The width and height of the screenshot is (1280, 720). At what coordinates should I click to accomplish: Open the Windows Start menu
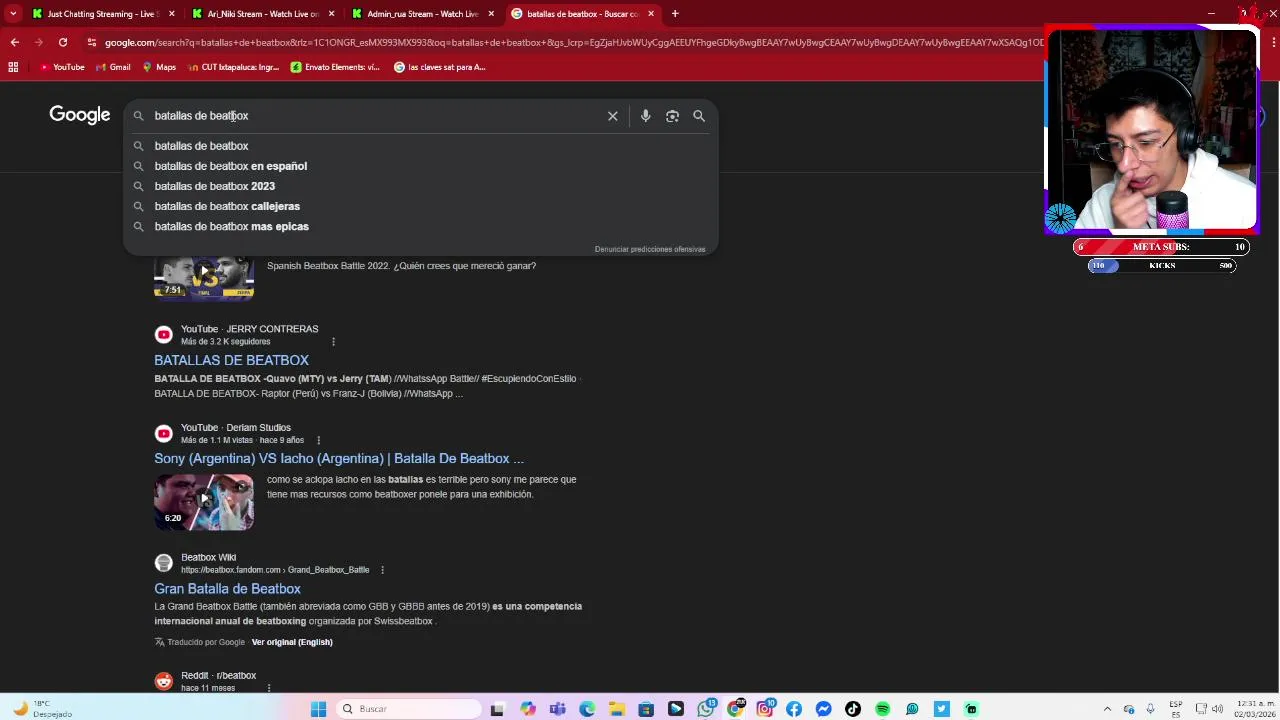pyautogui.click(x=318, y=709)
